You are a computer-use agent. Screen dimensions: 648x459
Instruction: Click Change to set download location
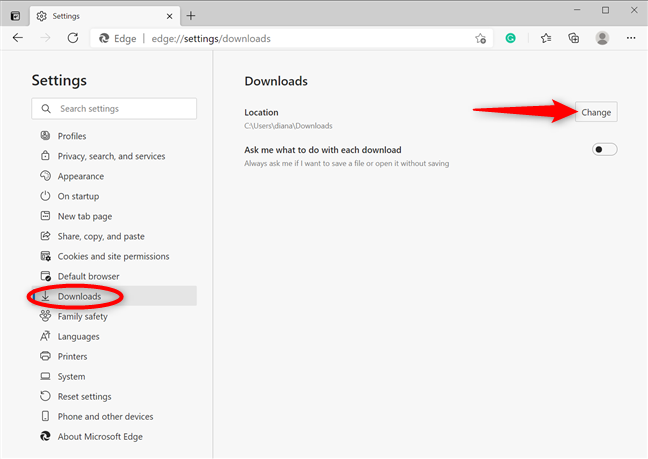pyautogui.click(x=596, y=112)
